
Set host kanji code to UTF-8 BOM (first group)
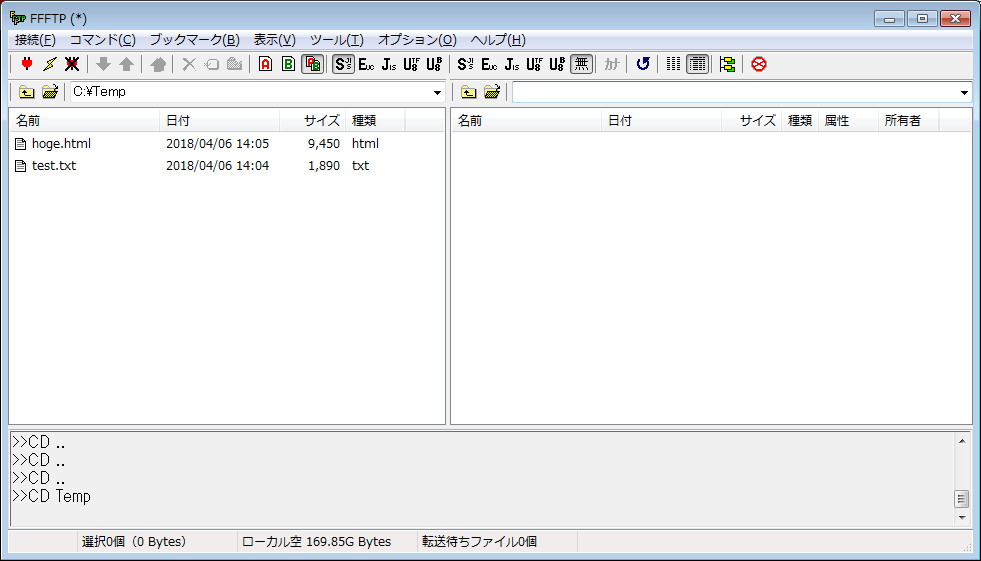(x=434, y=64)
